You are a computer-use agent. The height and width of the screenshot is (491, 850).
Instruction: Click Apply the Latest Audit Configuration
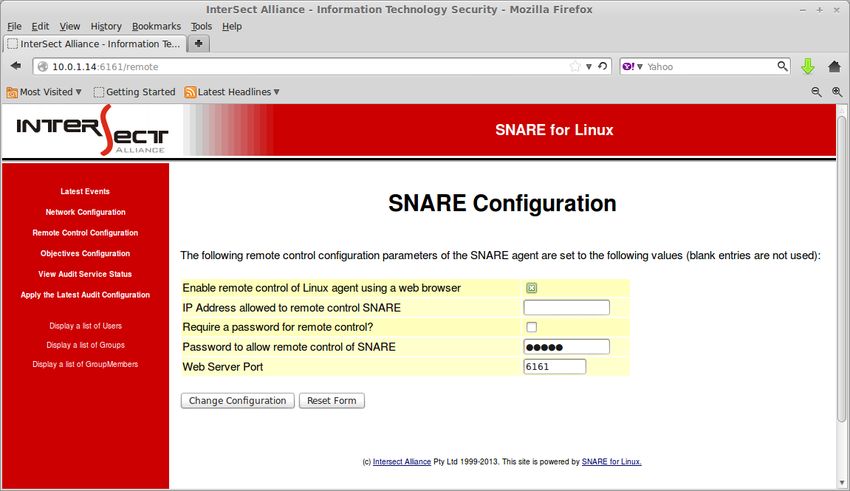[x=85, y=294]
